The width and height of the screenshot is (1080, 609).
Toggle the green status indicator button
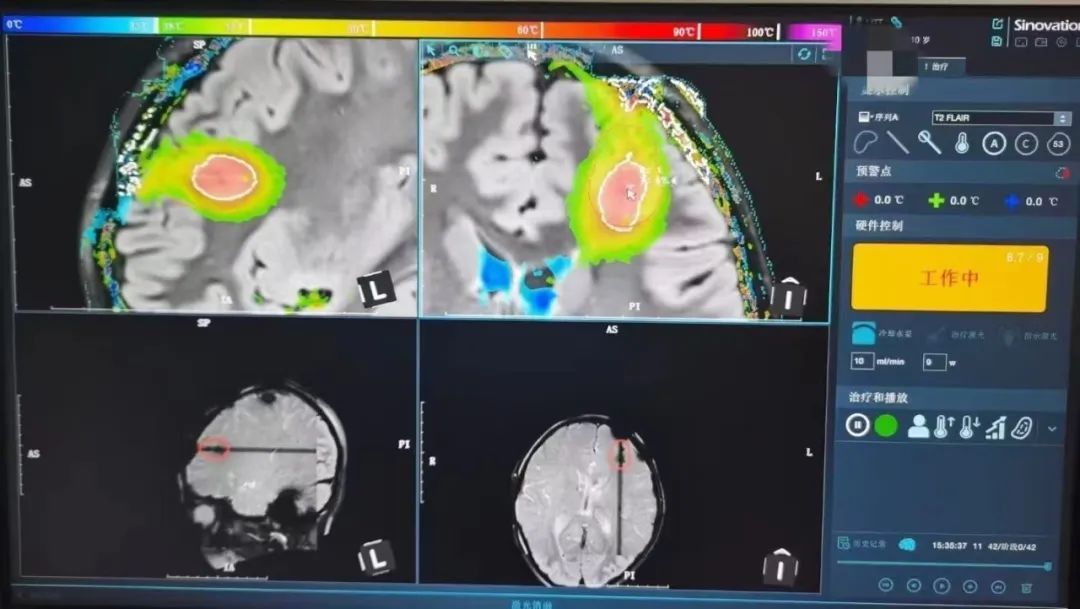click(886, 426)
